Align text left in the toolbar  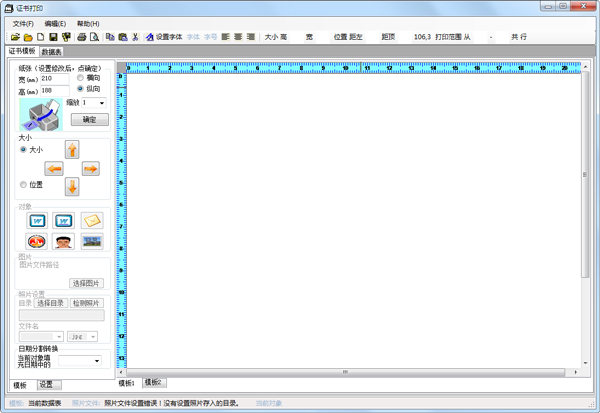point(226,37)
